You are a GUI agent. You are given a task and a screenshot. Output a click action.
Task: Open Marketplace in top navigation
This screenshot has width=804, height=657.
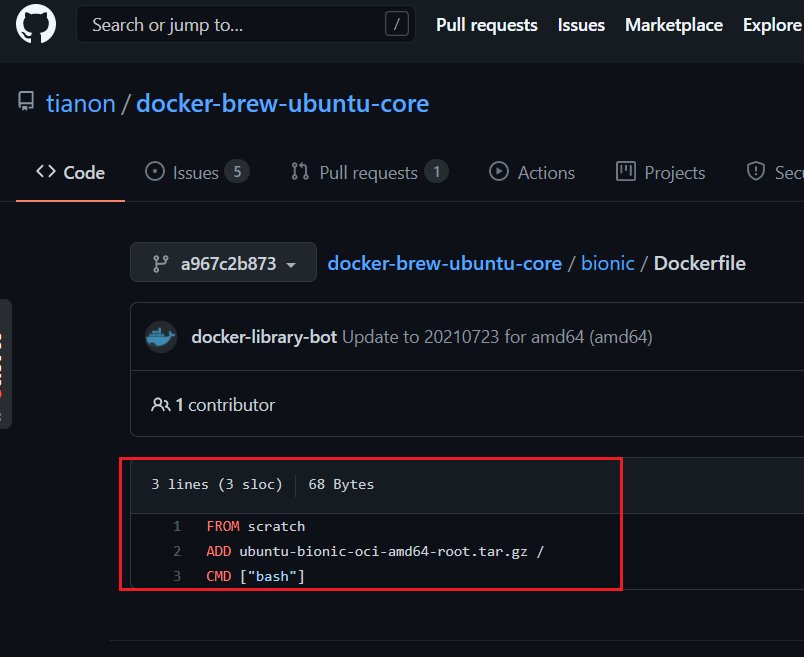[x=673, y=25]
